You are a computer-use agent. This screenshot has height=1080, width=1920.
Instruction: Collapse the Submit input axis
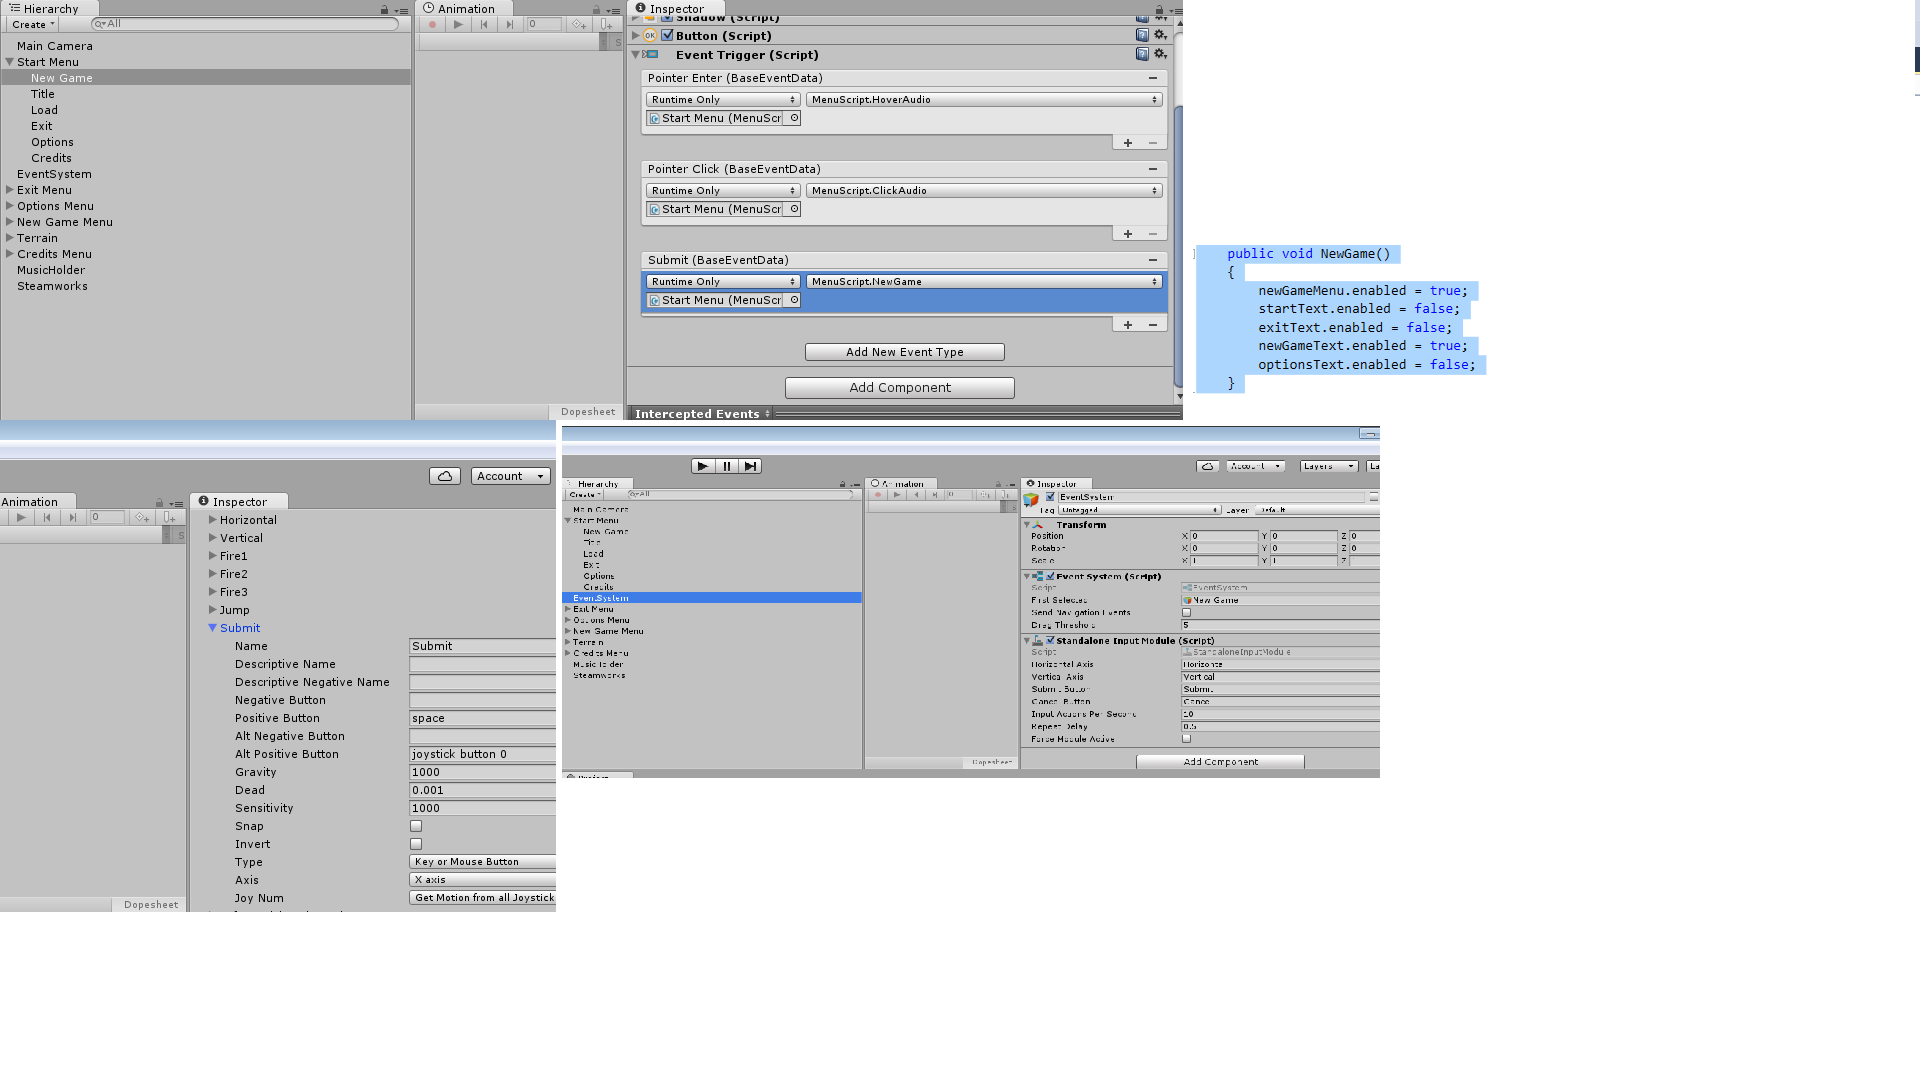point(212,628)
